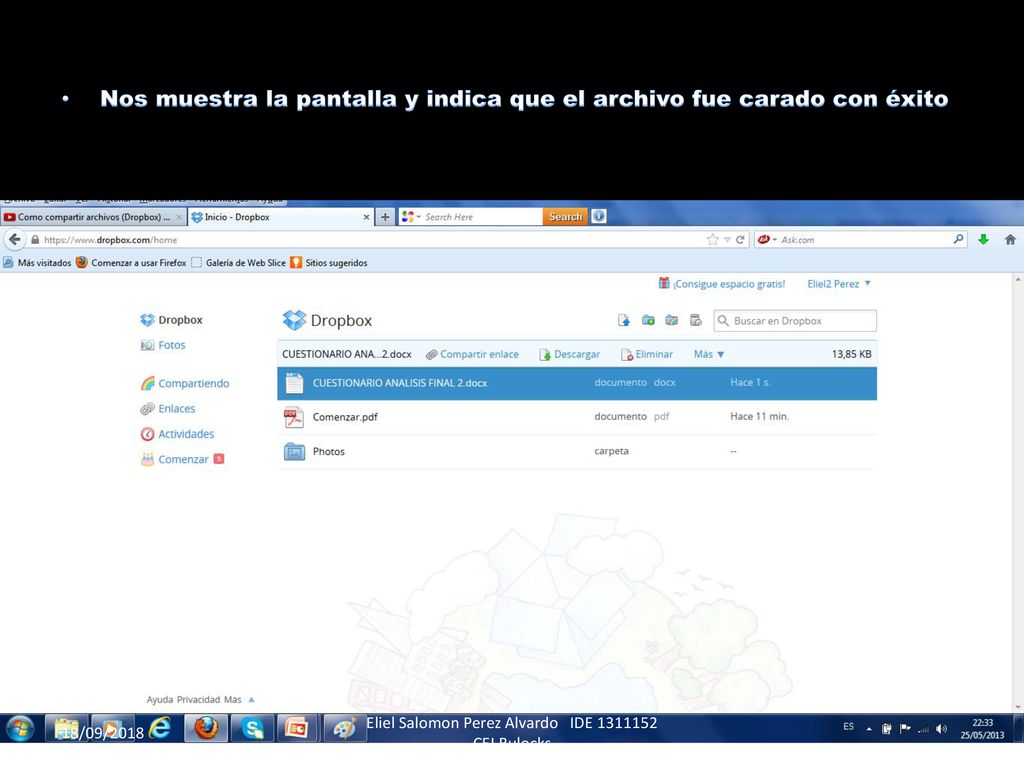Expand the Eliel2 Perez account menu
1024x768 pixels.
(x=839, y=283)
